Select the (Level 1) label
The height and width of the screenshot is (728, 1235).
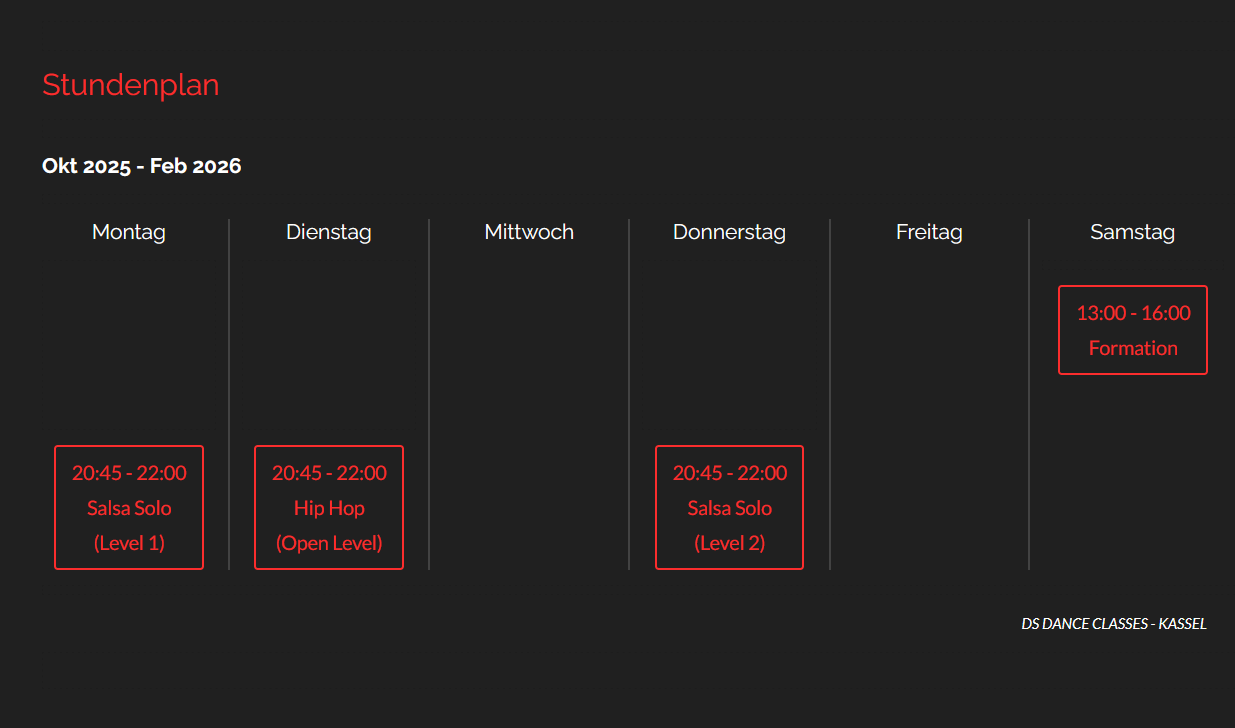coord(129,543)
